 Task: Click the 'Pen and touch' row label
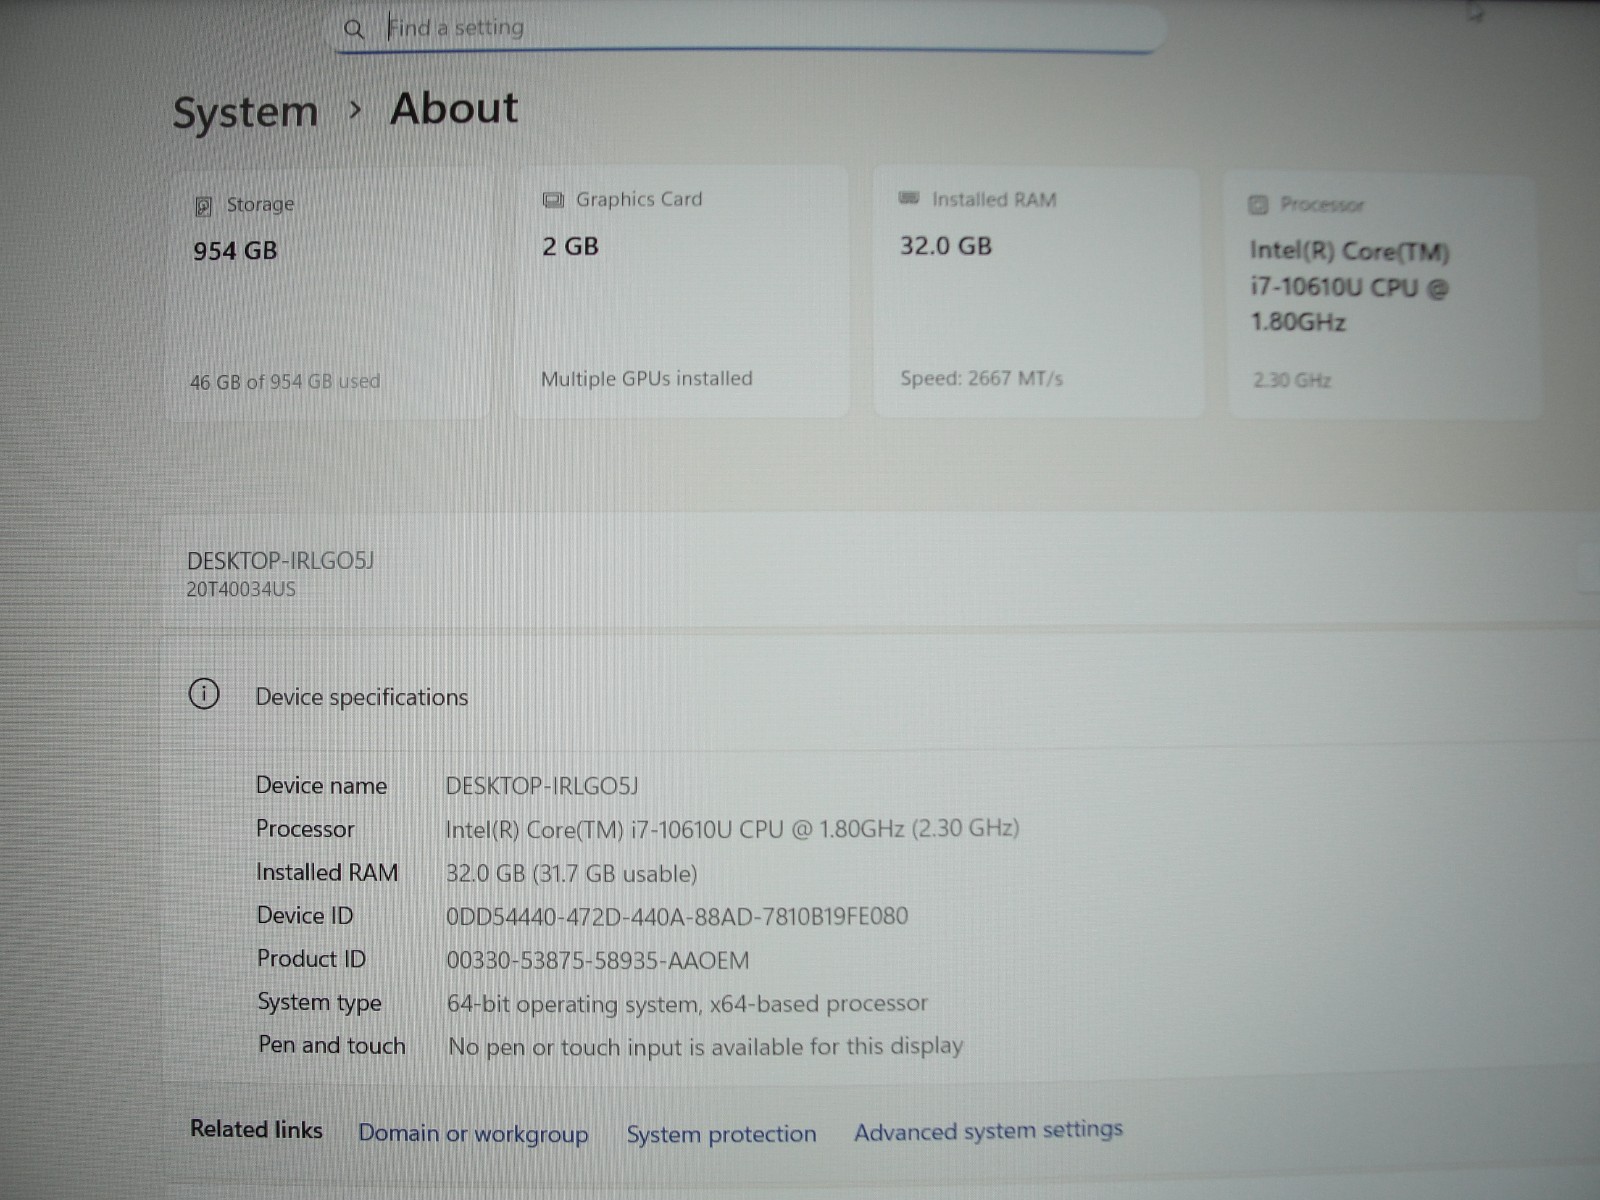tap(332, 1045)
